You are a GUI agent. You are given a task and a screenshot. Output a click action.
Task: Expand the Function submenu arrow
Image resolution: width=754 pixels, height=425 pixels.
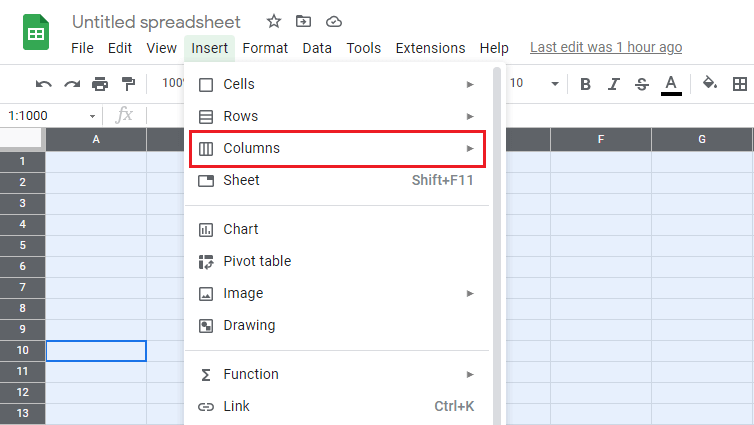tap(470, 374)
